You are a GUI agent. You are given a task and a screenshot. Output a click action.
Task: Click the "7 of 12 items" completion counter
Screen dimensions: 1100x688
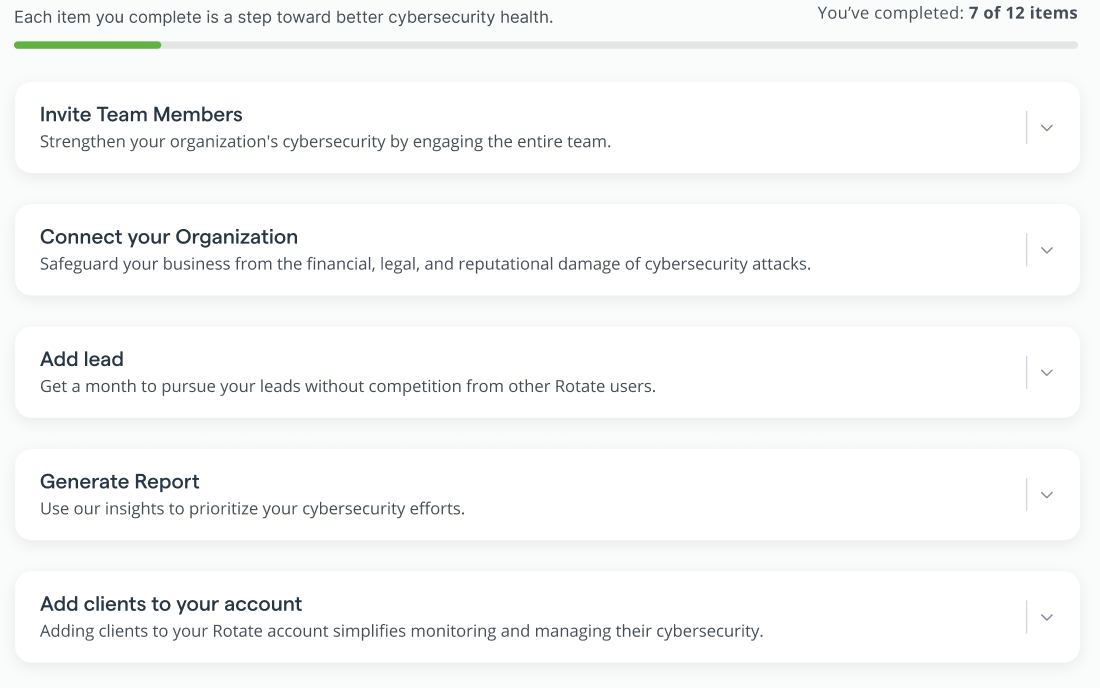1023,13
